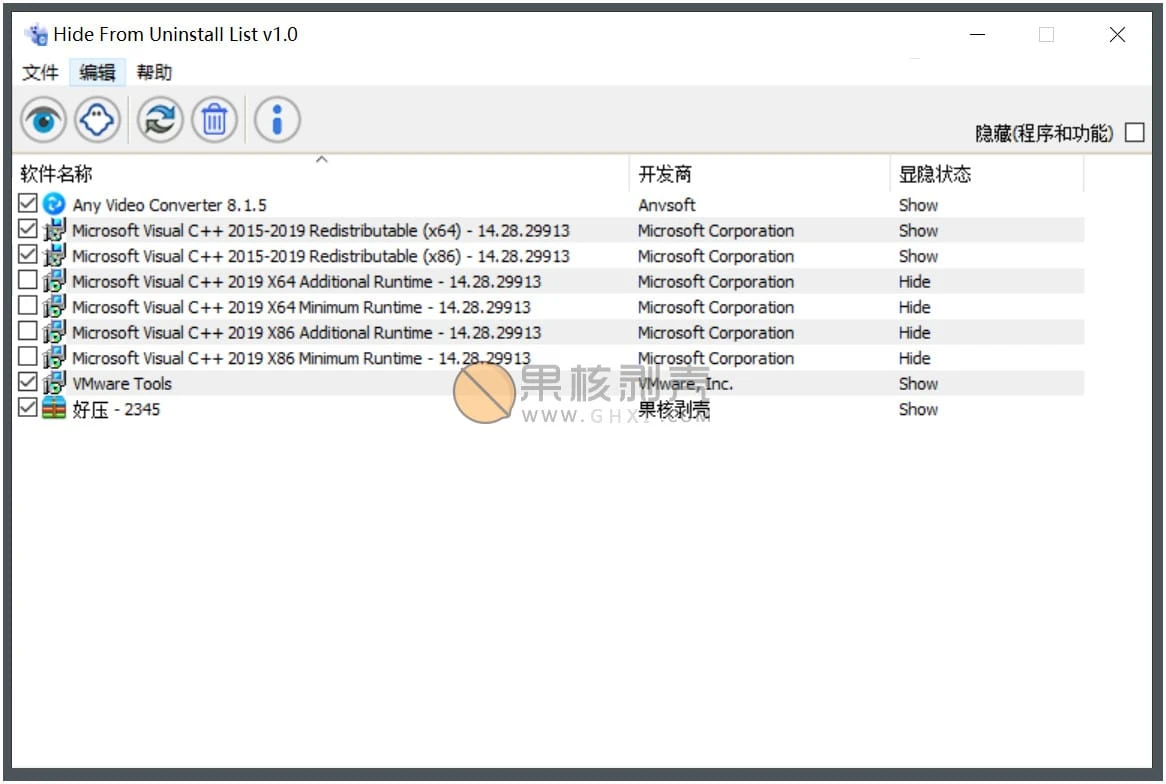Select the 好压 - 2345 row name
The height and width of the screenshot is (784, 1166).
pyautogui.click(x=116, y=409)
